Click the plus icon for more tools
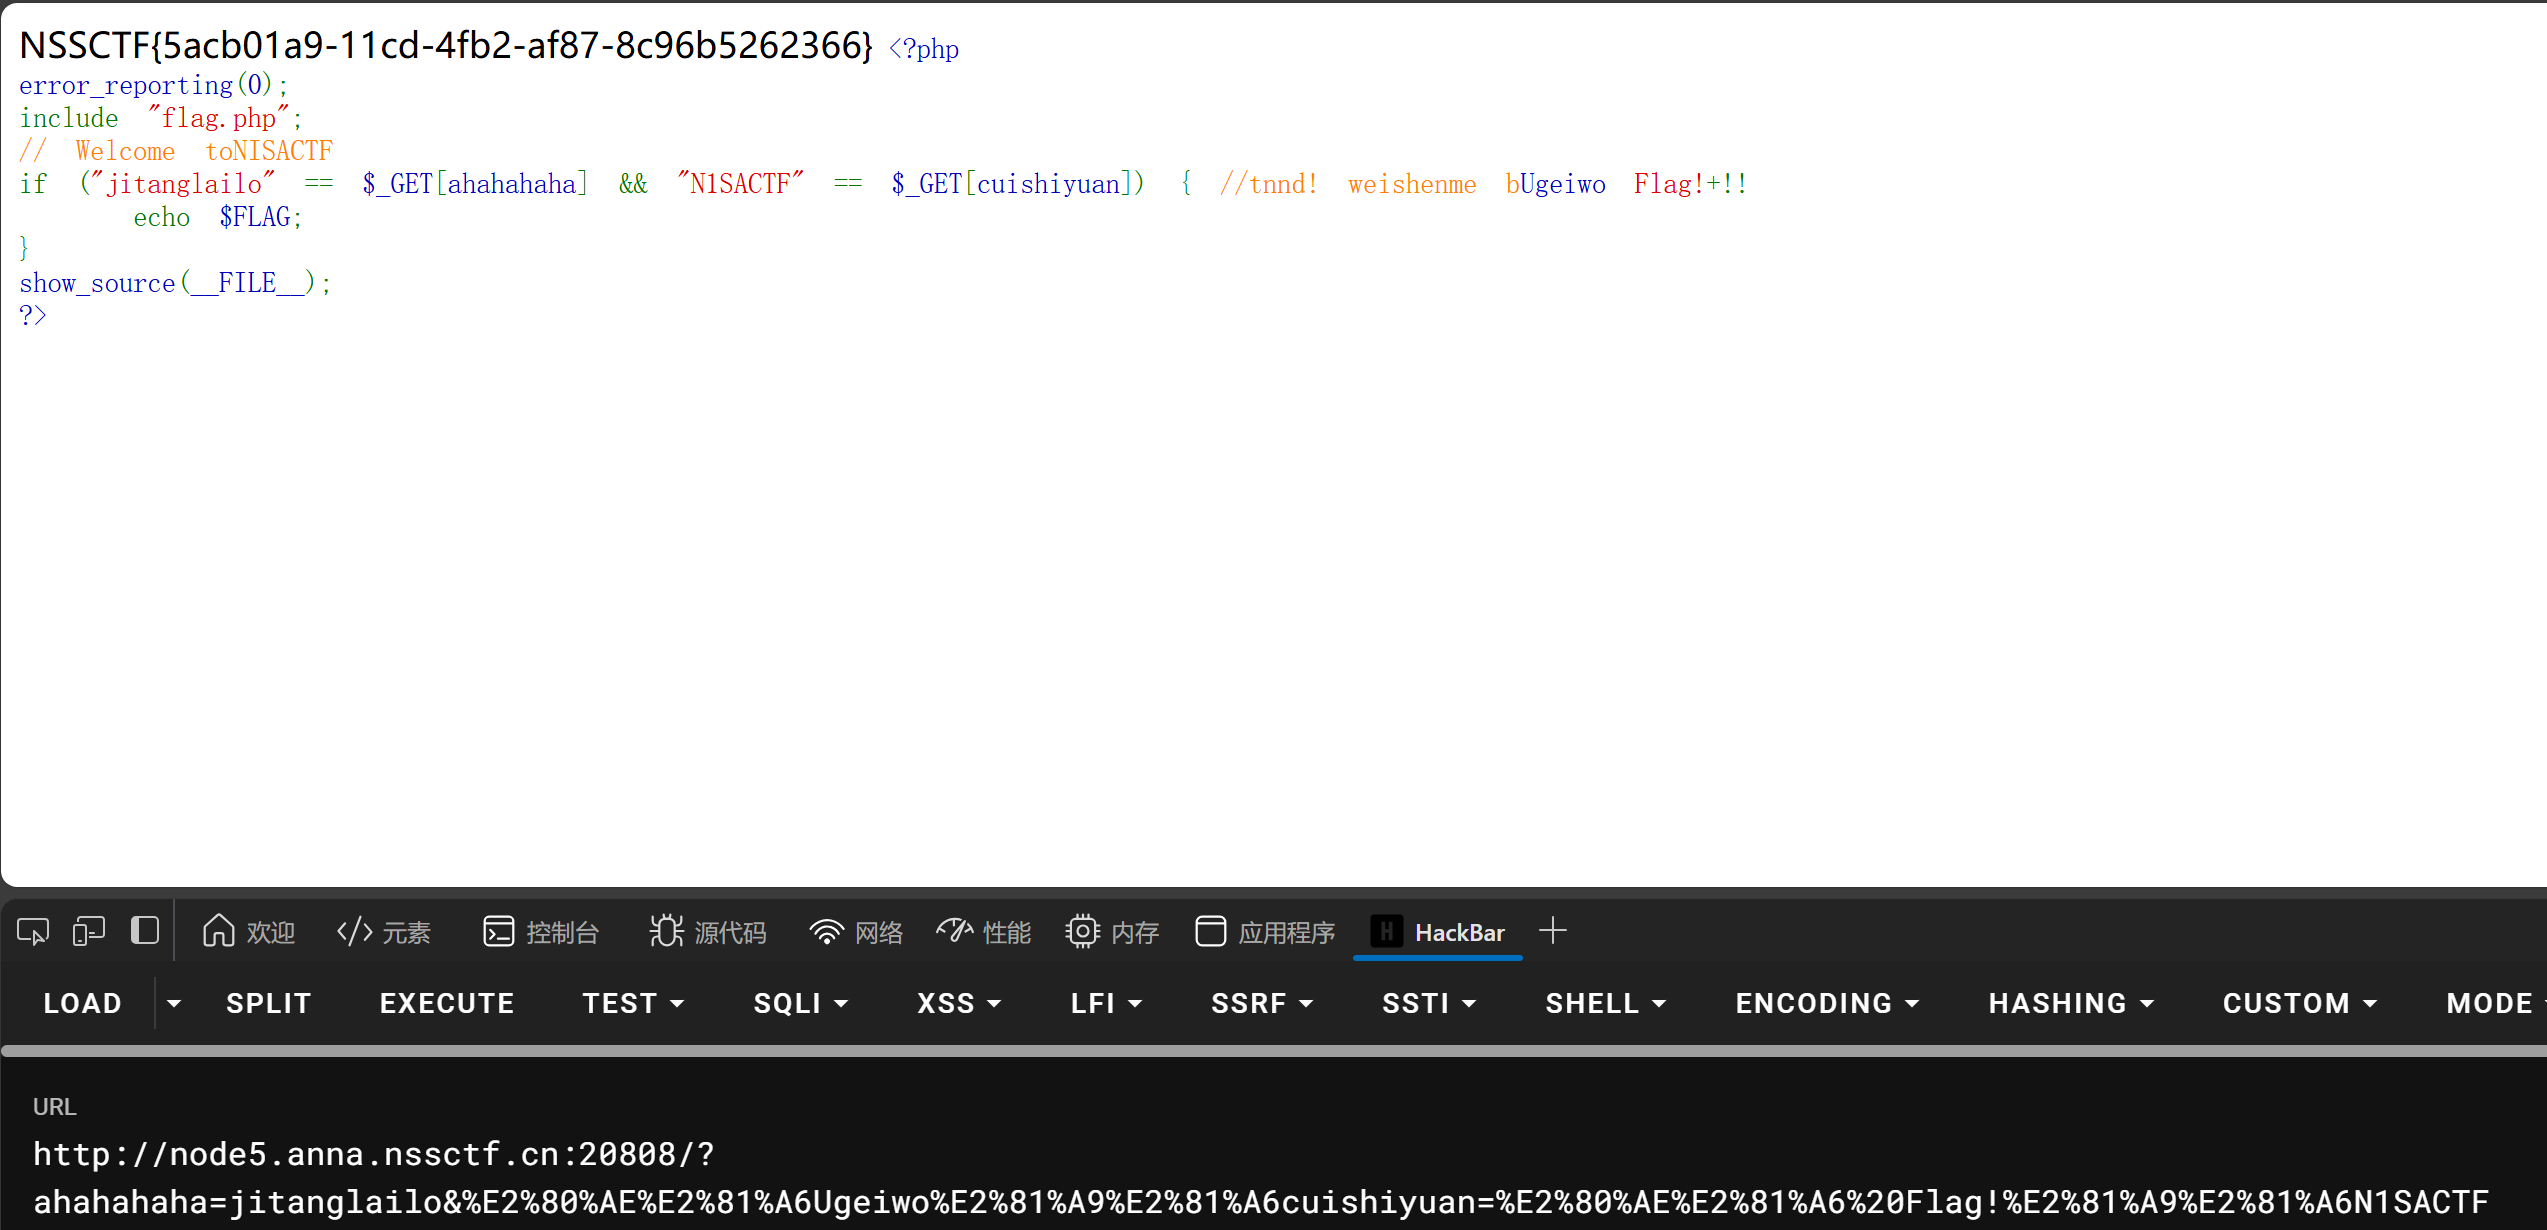This screenshot has height=1230, width=2547. coord(1553,931)
